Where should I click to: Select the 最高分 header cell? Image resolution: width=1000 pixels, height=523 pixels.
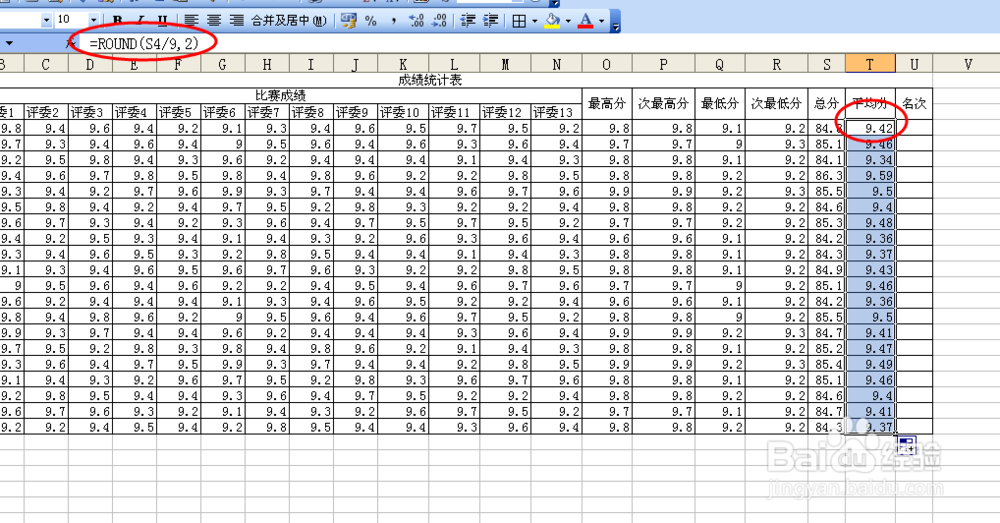point(607,103)
